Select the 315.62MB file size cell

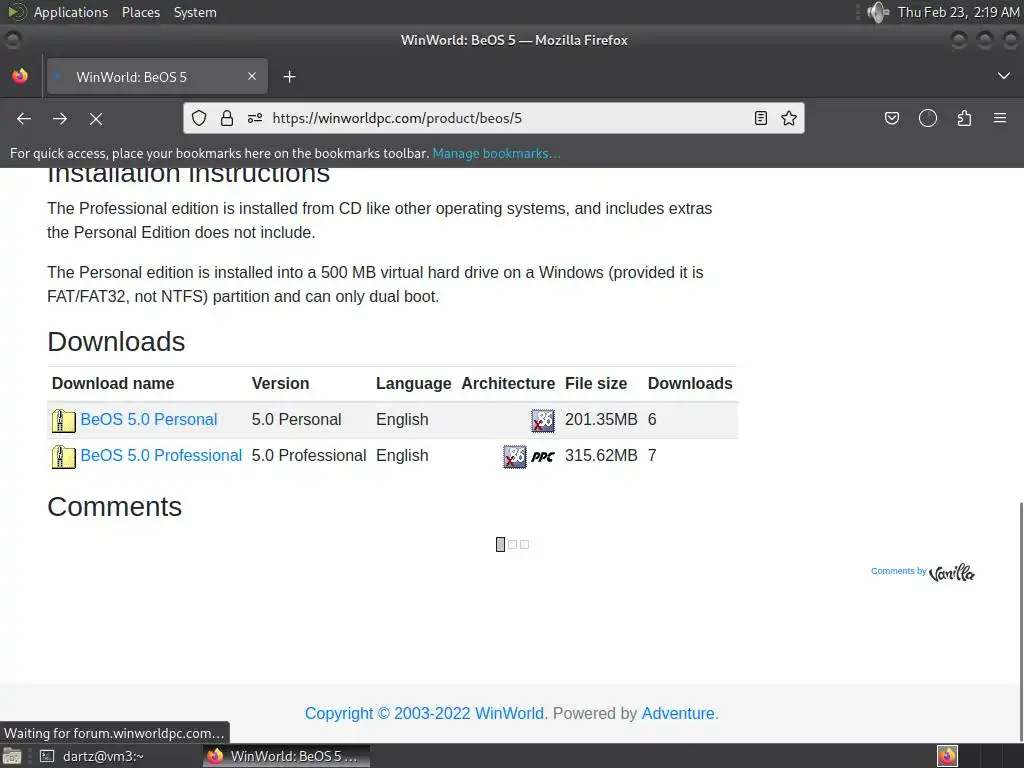(x=601, y=455)
